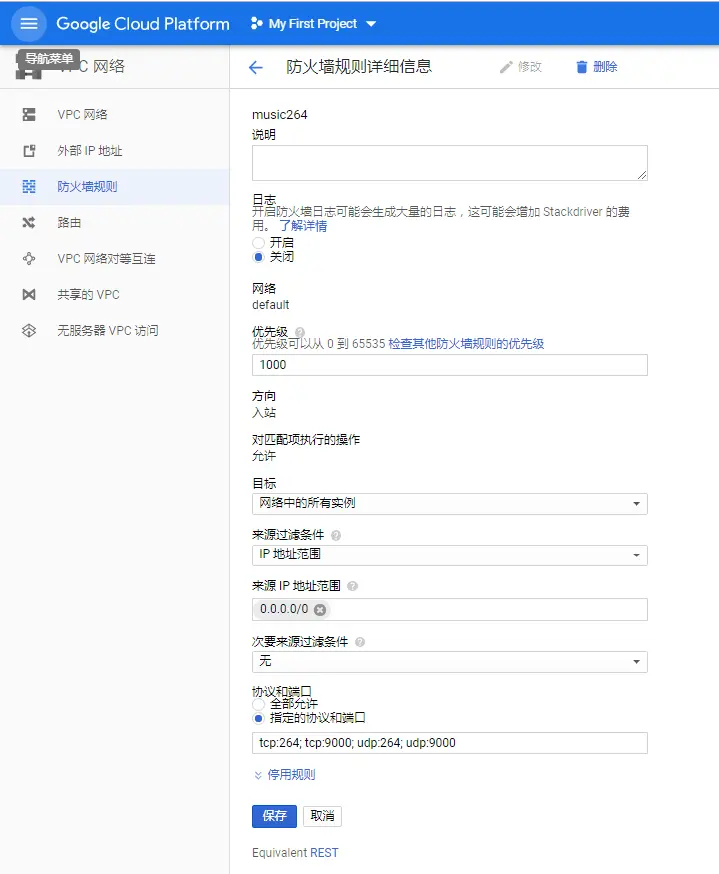Open the hamburger navigation menu
Image resolution: width=719 pixels, height=874 pixels.
pos(29,24)
